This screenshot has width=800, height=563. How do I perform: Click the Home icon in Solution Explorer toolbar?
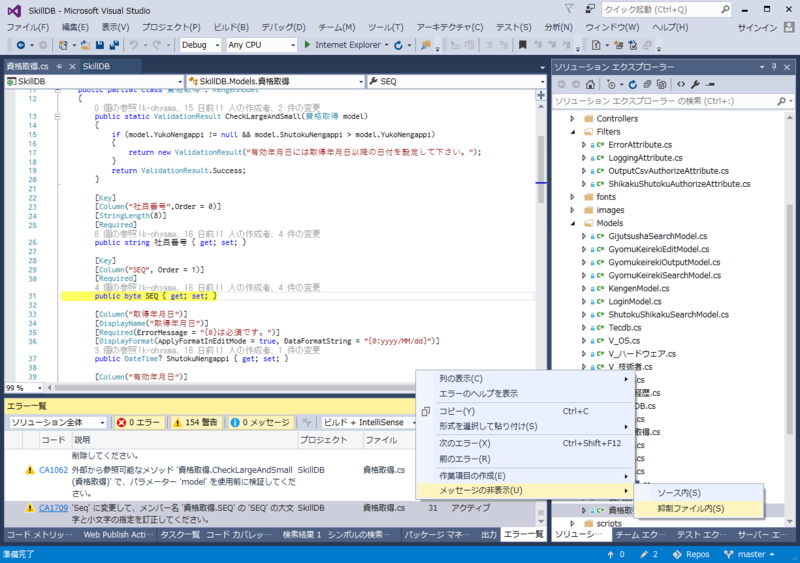[590, 84]
